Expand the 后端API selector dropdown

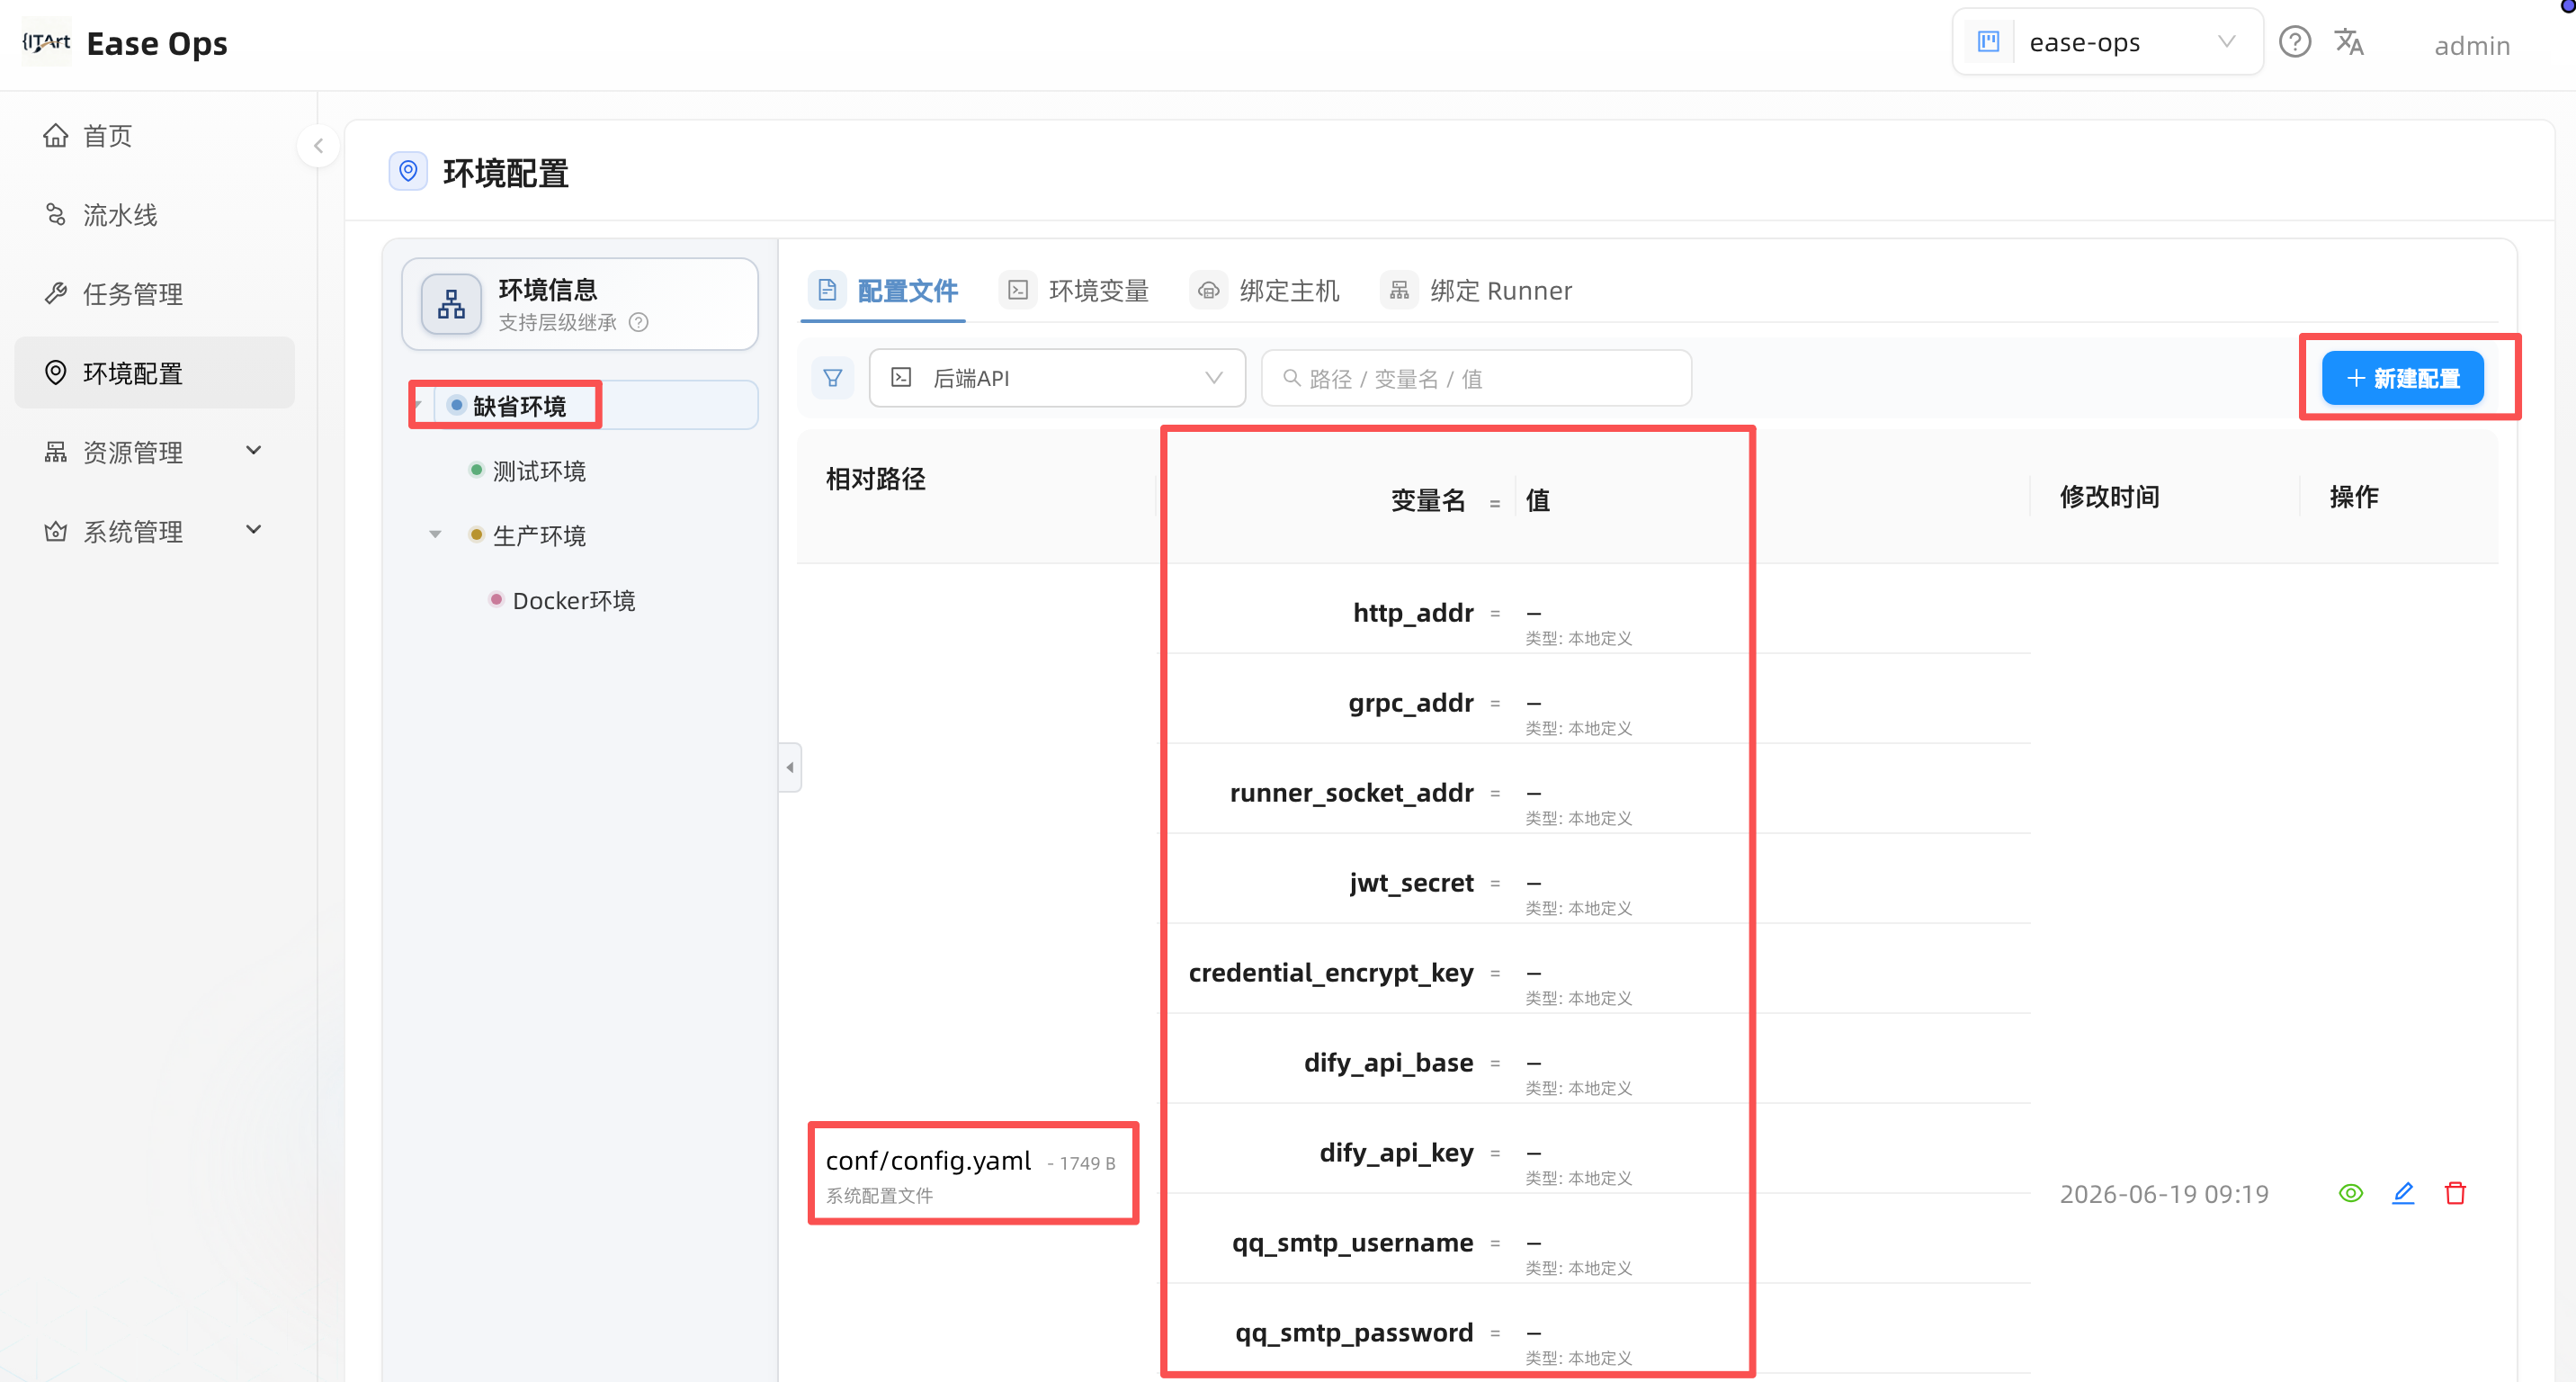click(x=1057, y=378)
